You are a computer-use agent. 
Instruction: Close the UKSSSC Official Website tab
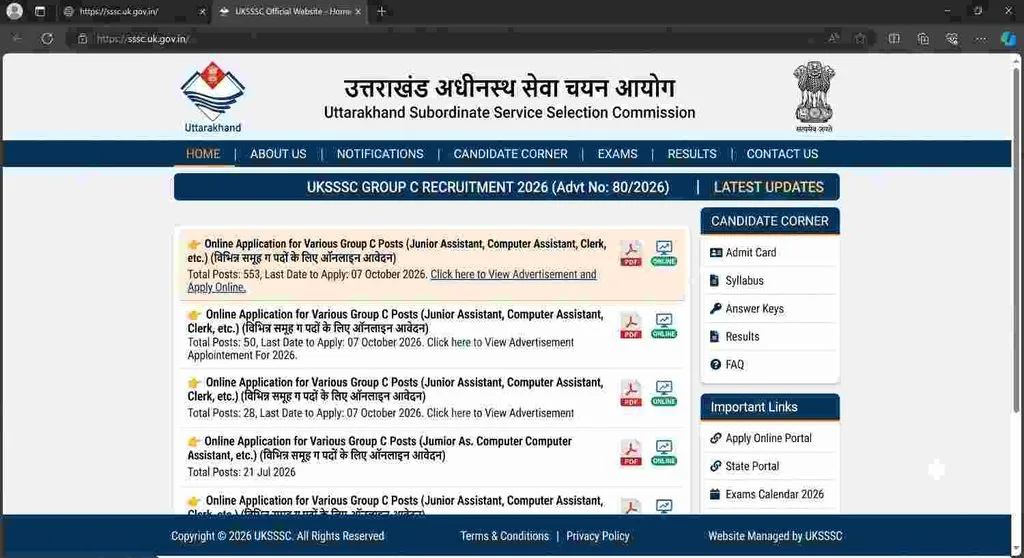click(x=358, y=11)
